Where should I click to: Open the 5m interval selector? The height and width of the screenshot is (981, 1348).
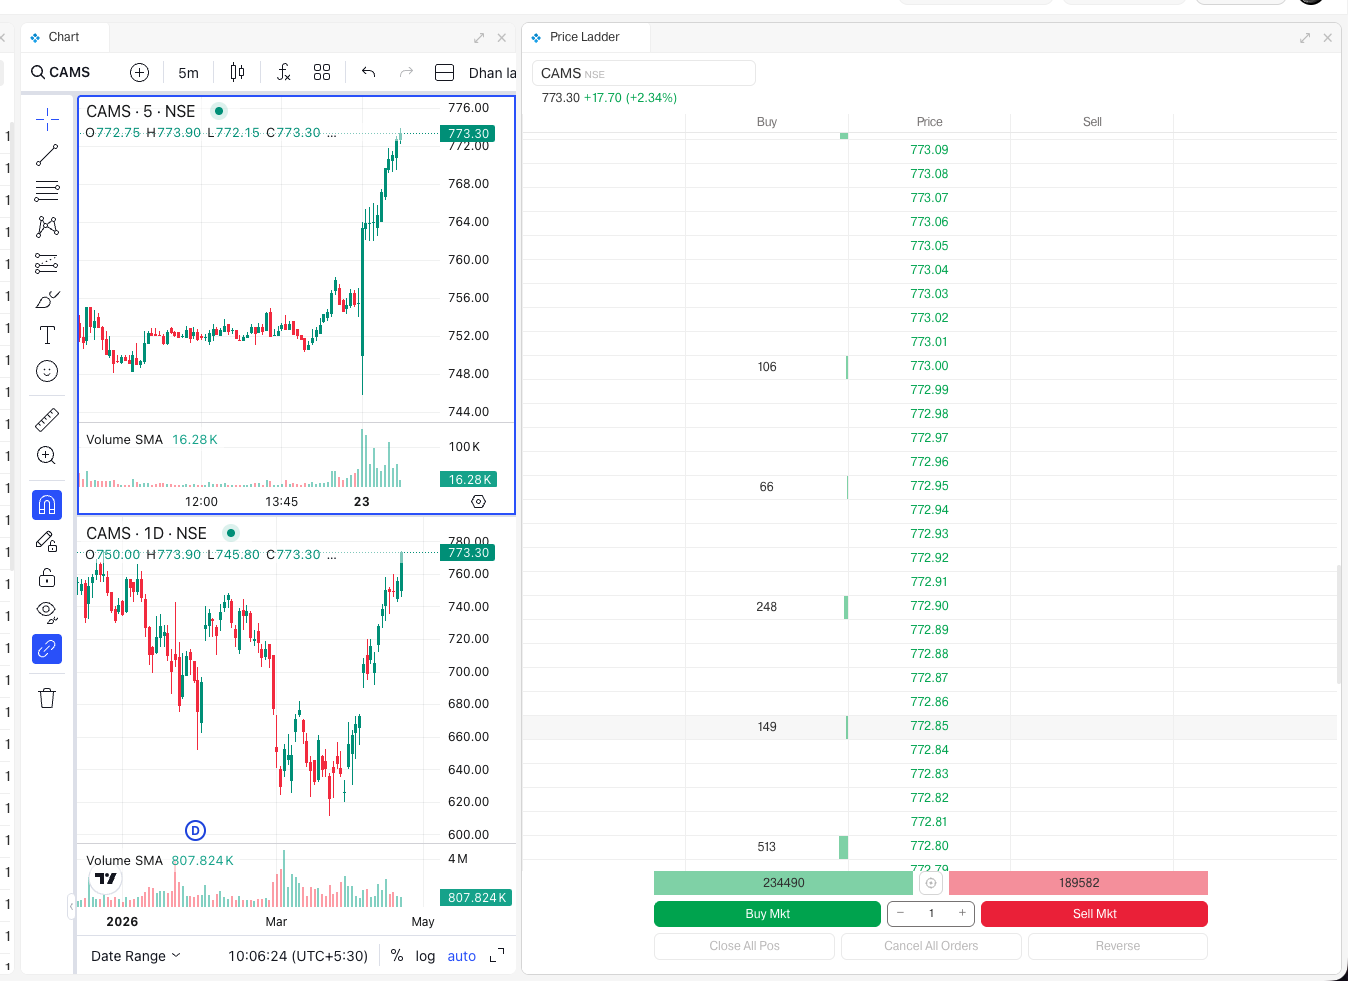[x=188, y=72]
